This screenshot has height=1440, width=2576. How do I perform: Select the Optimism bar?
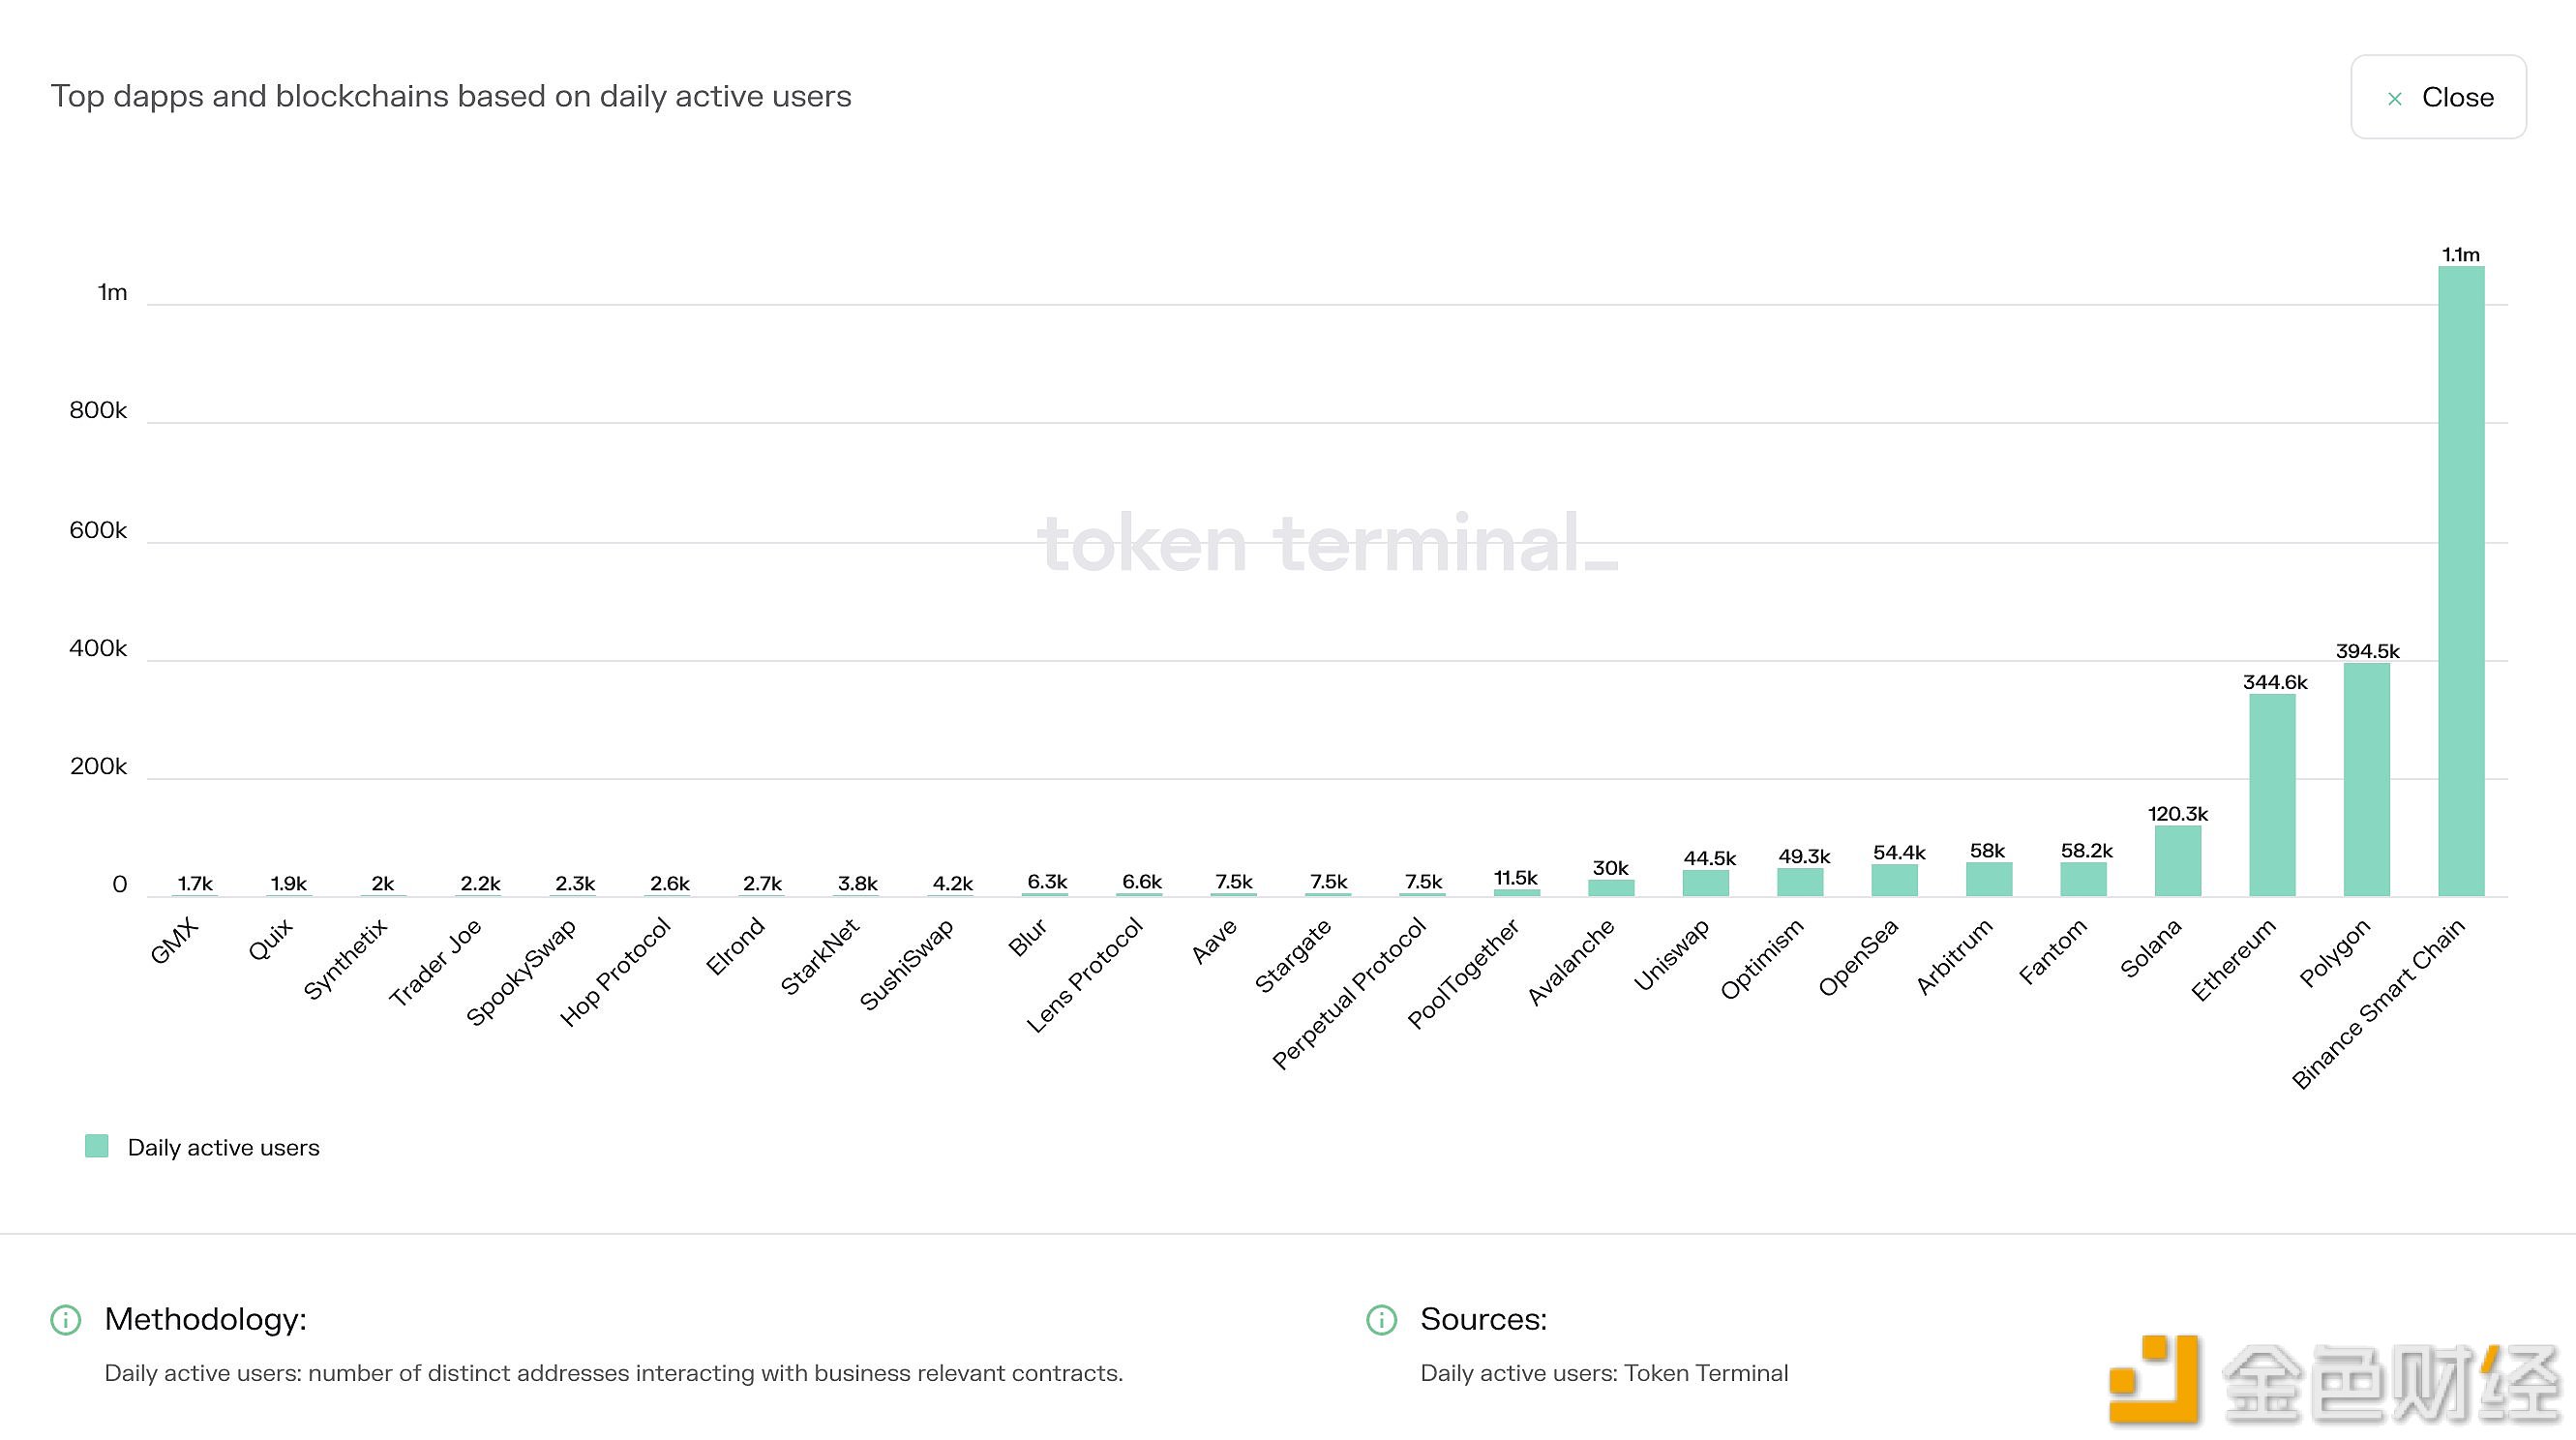coord(1799,882)
